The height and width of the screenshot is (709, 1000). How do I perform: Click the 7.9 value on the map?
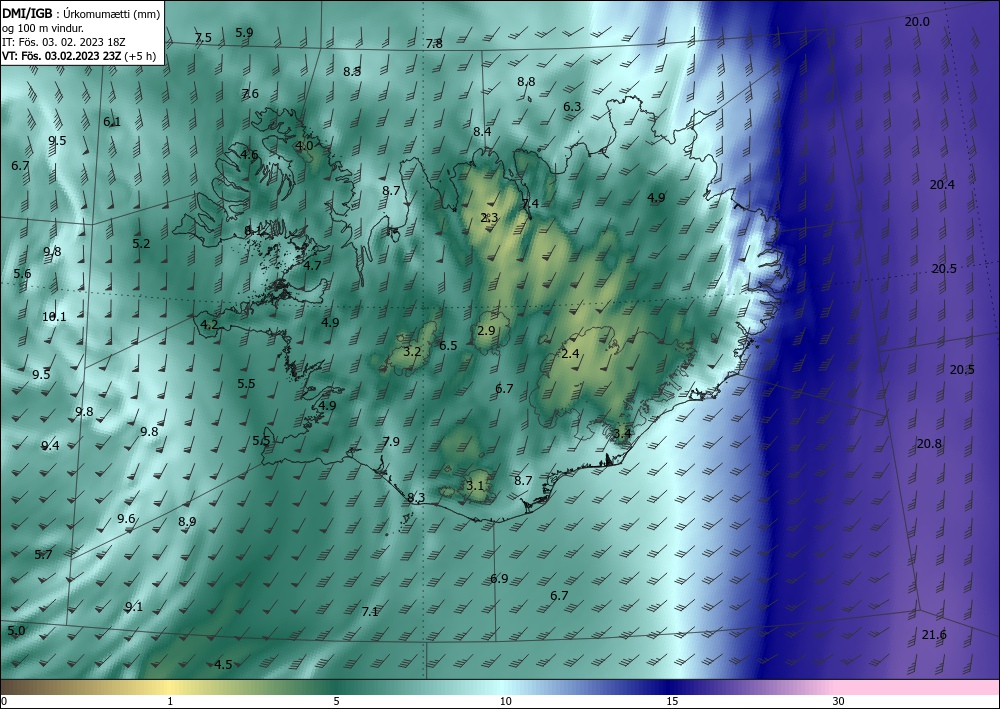point(391,442)
